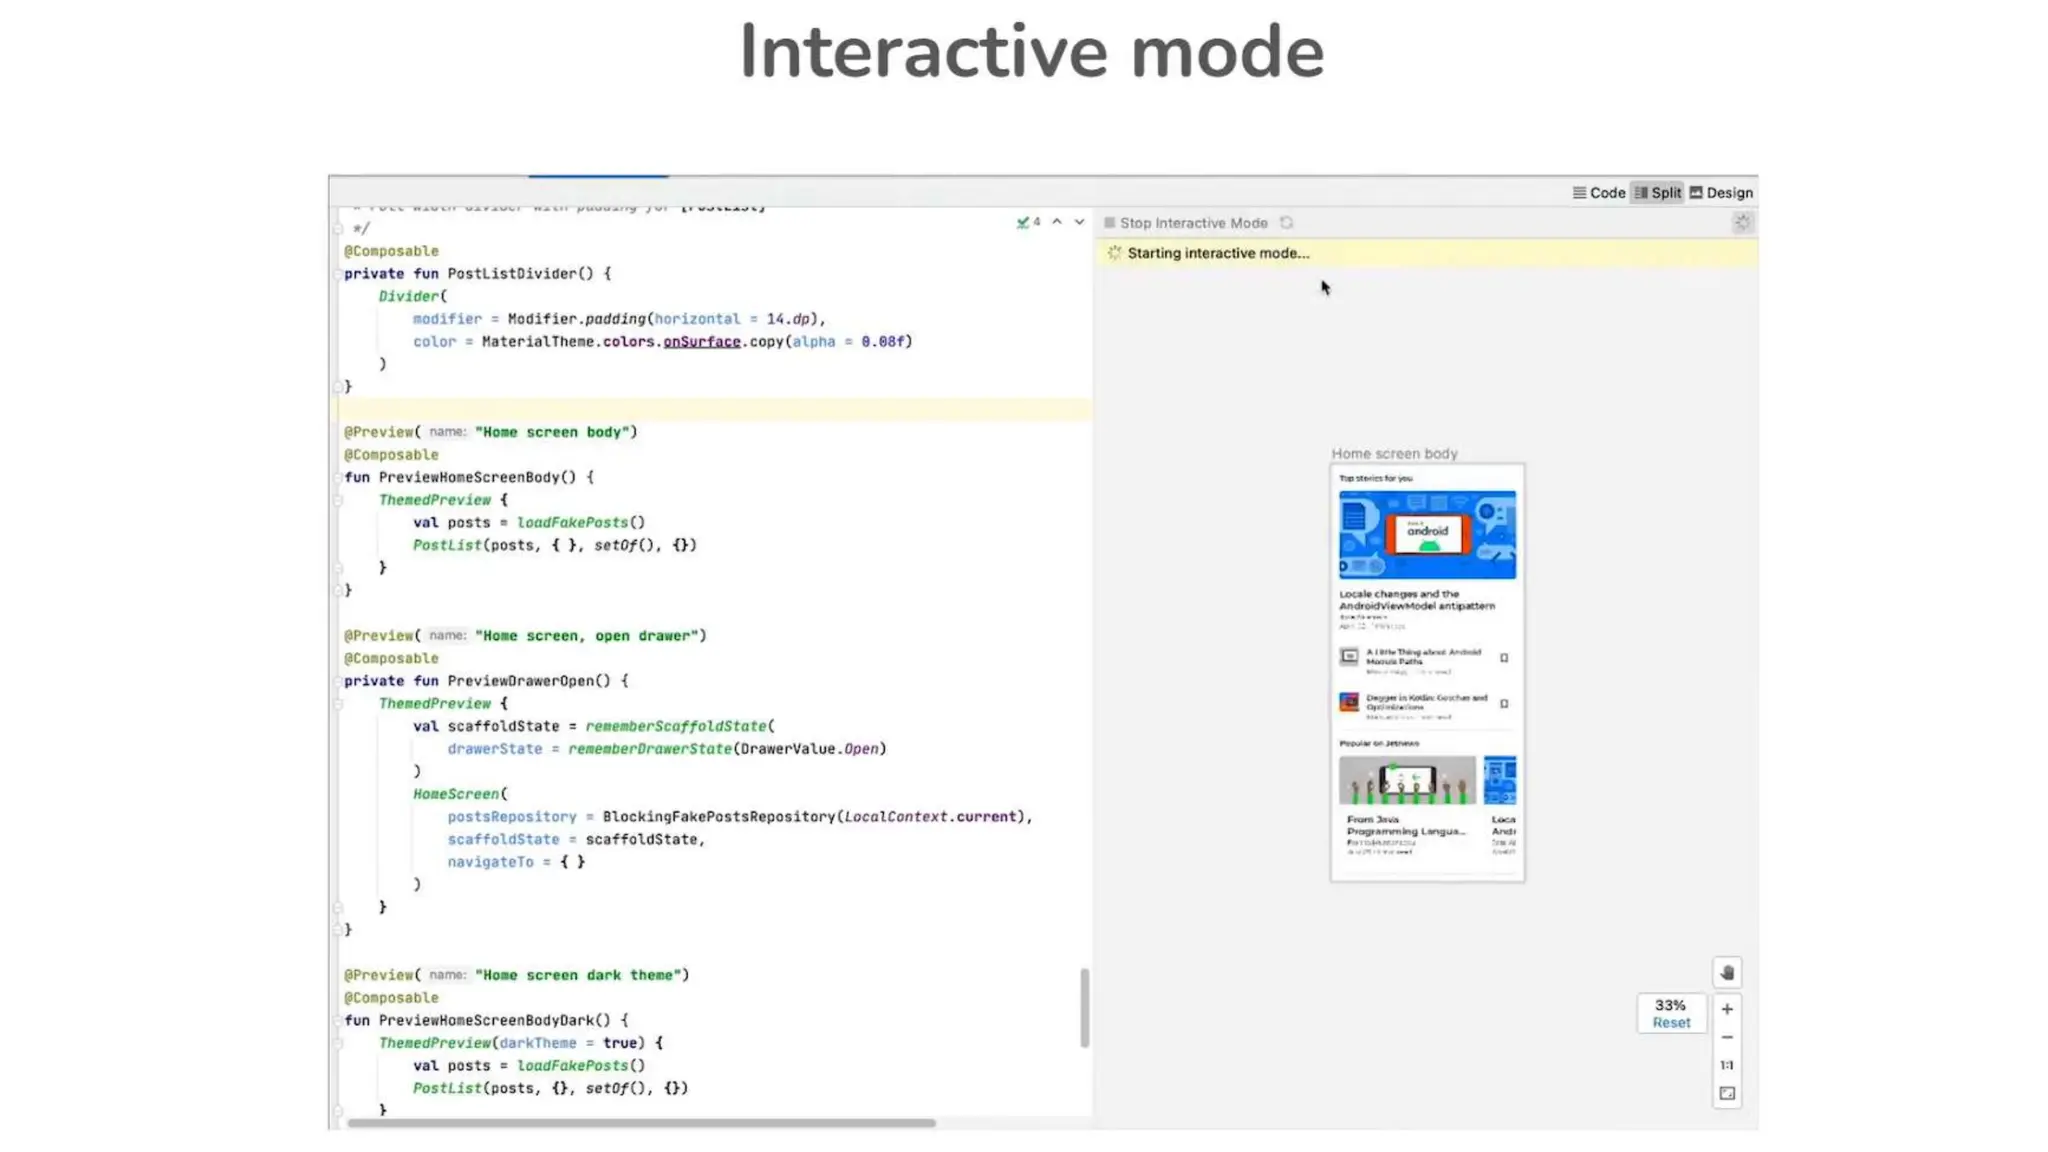
Task: Click the Reset zoom link
Action: click(1671, 1023)
